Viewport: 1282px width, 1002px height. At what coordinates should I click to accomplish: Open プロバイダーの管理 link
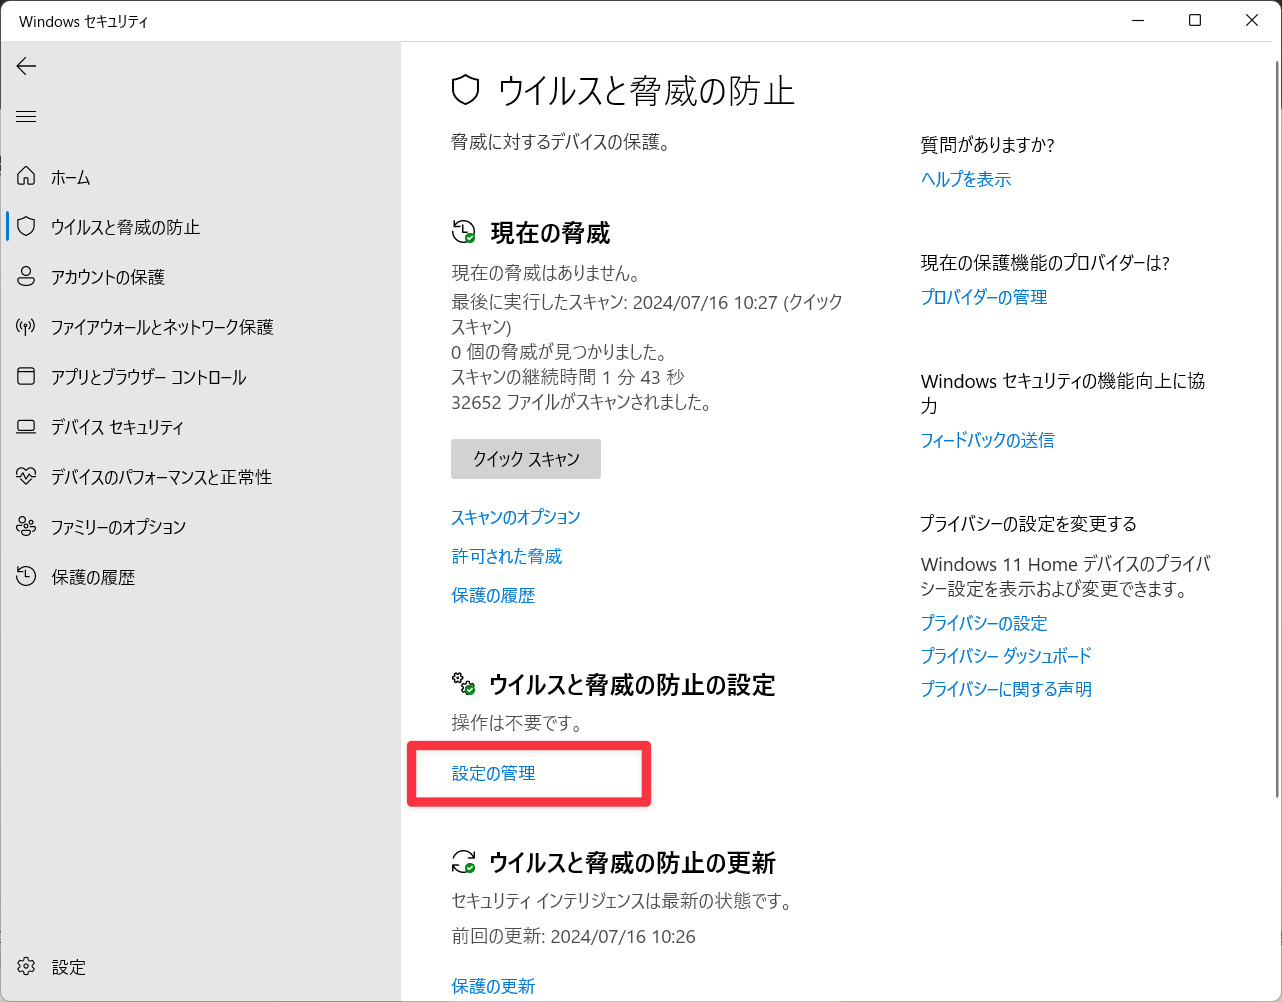984,297
